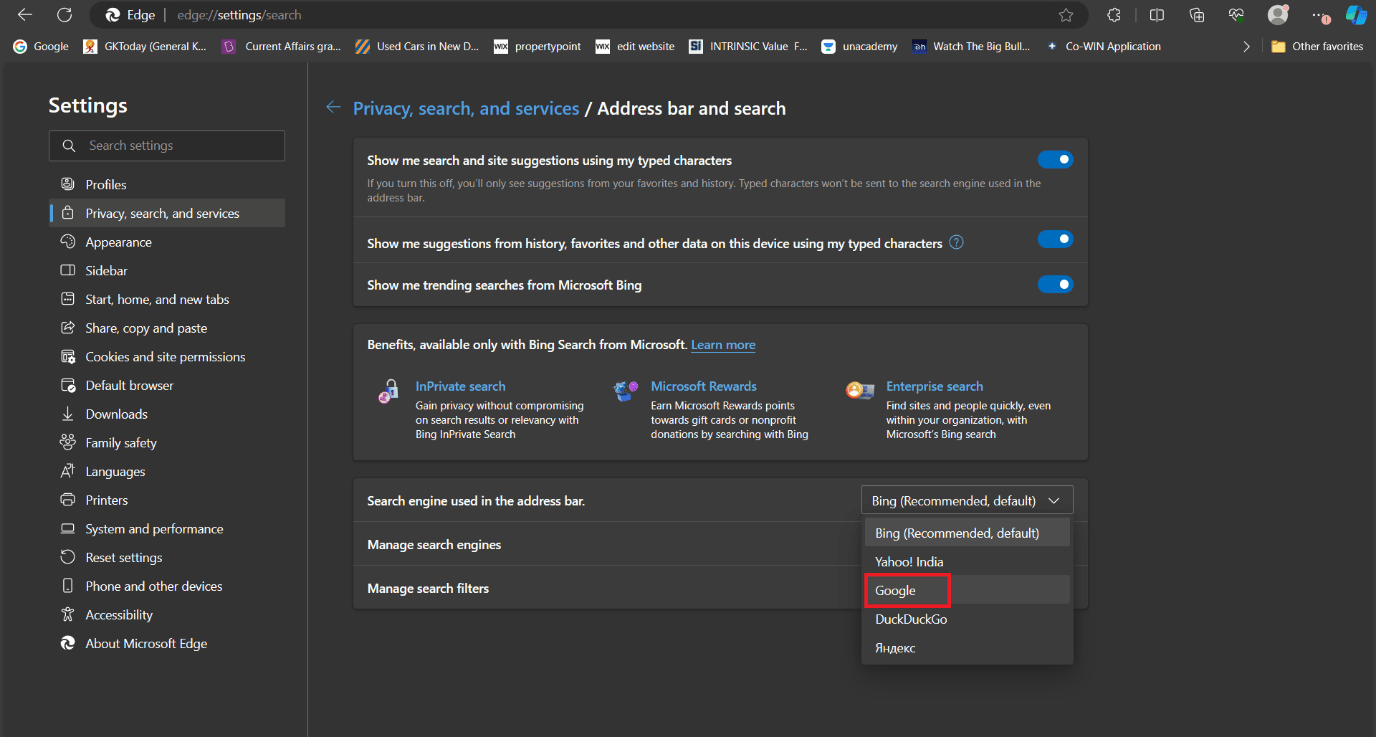Go to Privacy, search, and services breadcrumb
The width and height of the screenshot is (1376, 737).
click(x=466, y=108)
